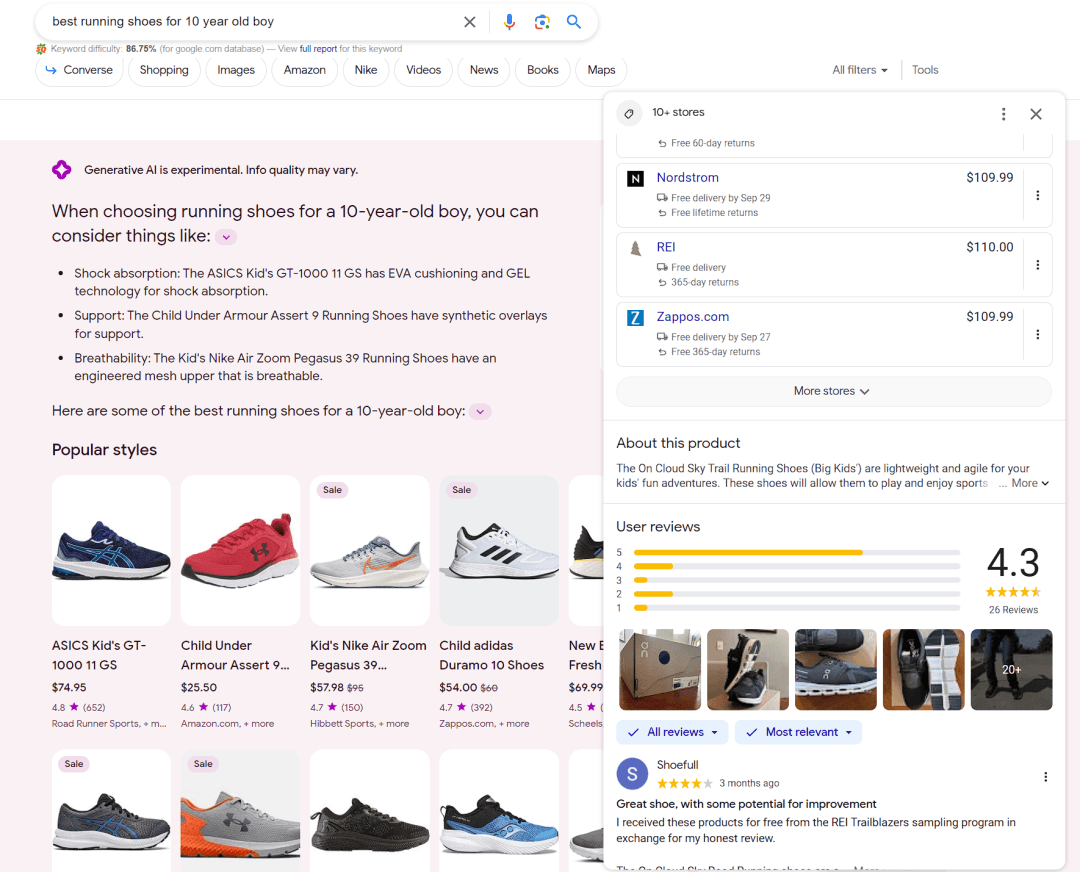
Task: Click Shoefull's reviewer avatar
Action: 632,774
